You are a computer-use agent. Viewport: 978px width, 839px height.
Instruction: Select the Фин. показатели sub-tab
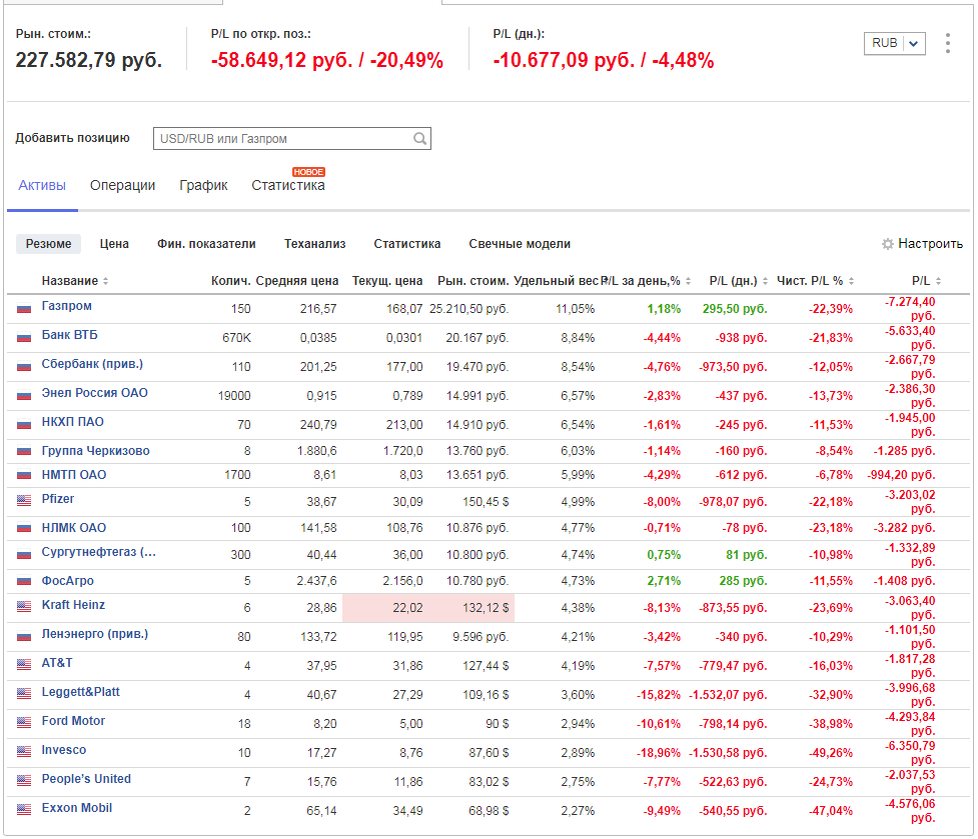206,244
